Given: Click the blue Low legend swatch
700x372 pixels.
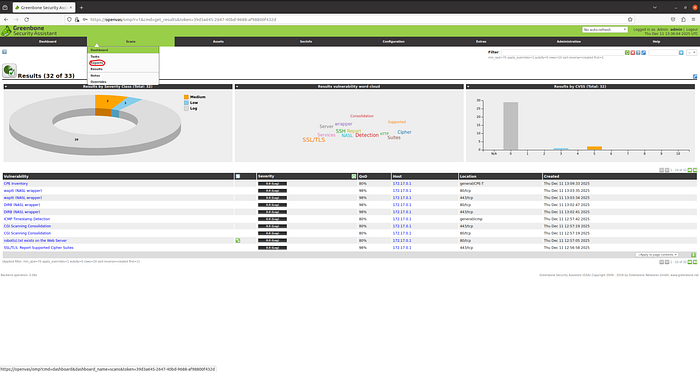Looking at the screenshot, I should point(186,103).
